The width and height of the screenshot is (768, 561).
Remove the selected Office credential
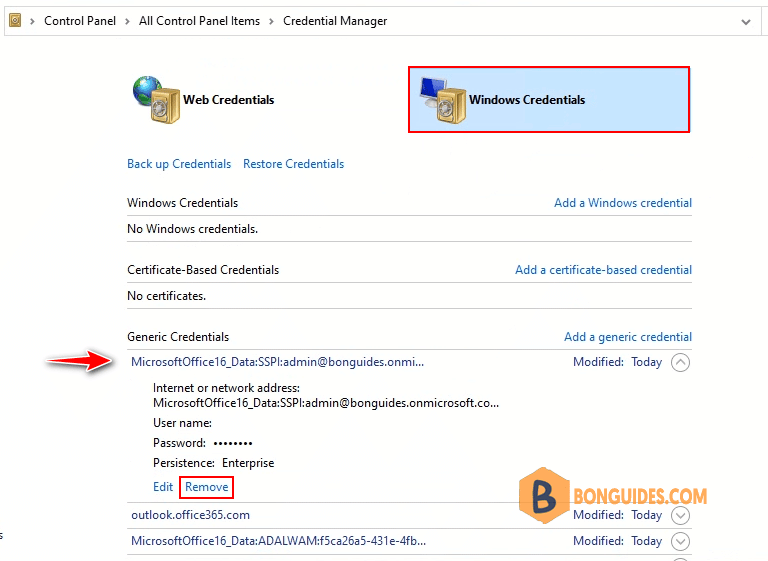[206, 487]
